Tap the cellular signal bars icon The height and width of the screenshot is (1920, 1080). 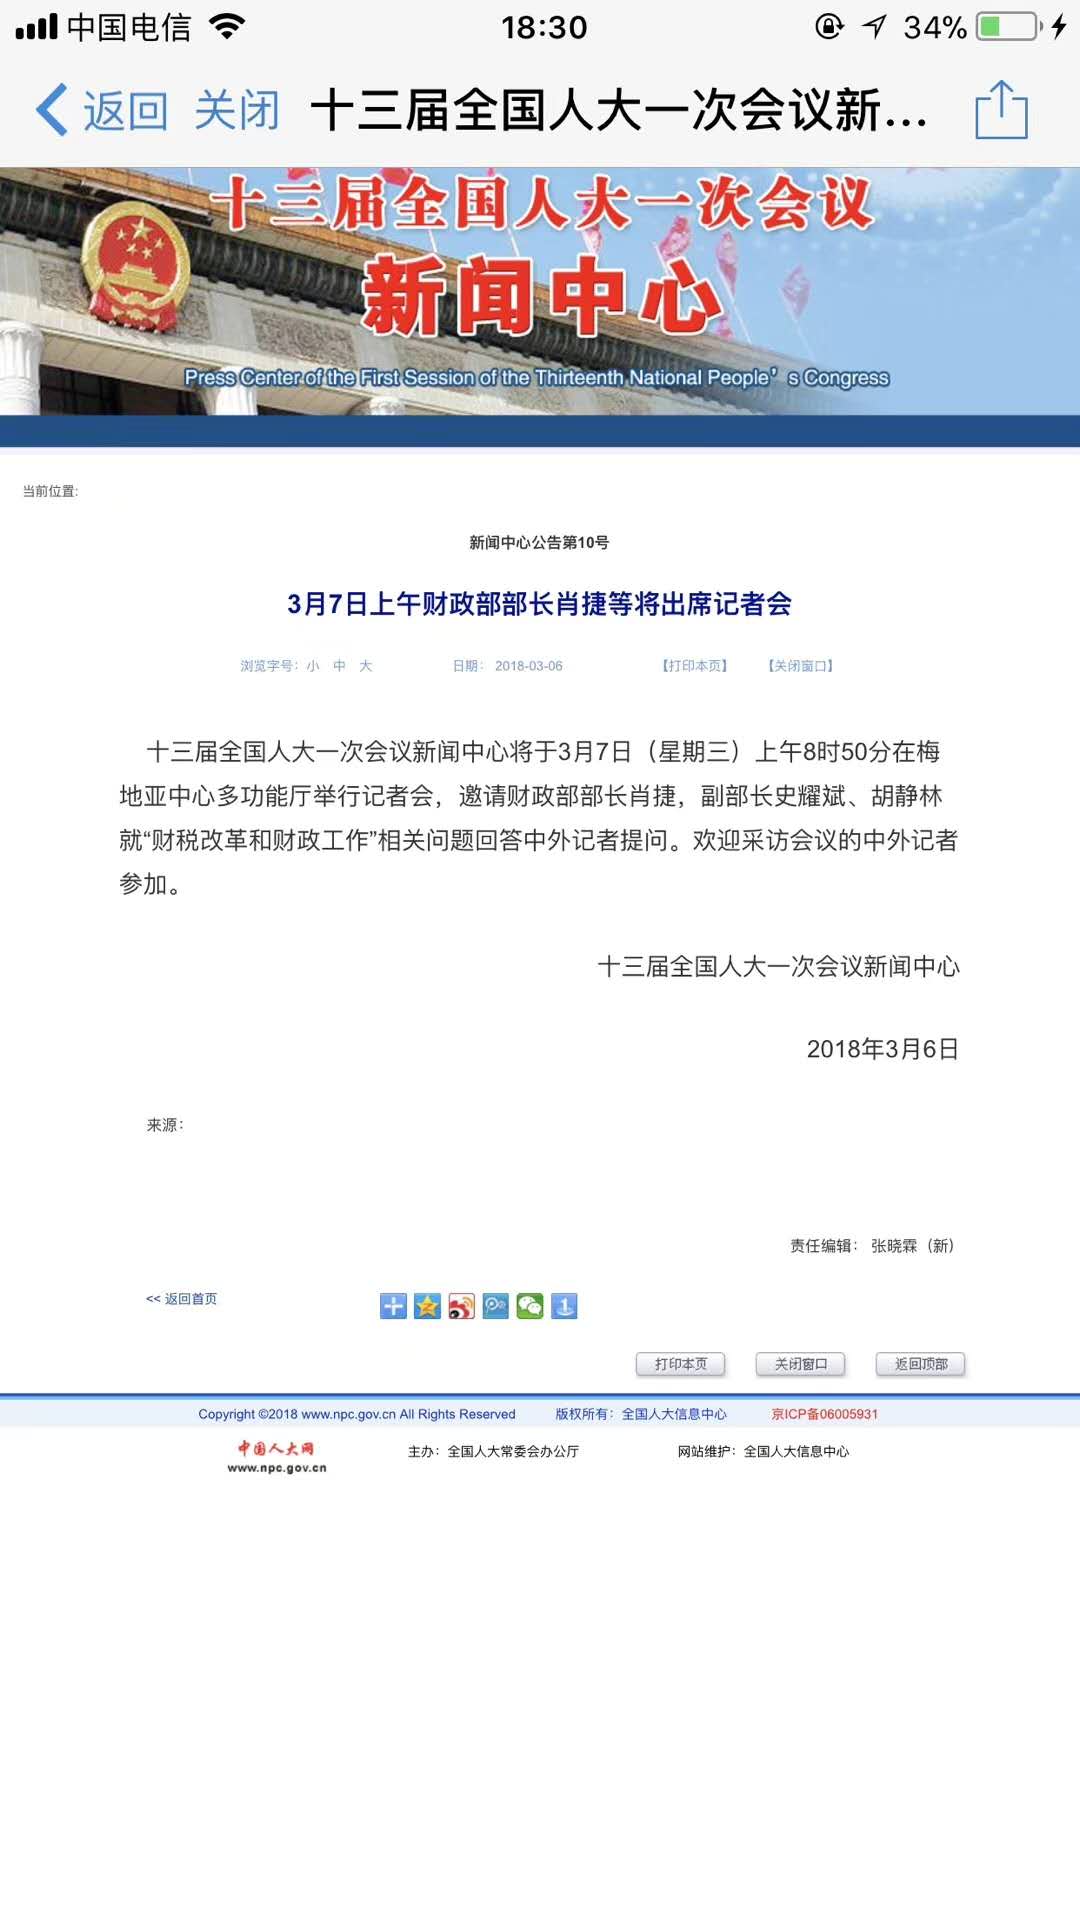coord(36,26)
